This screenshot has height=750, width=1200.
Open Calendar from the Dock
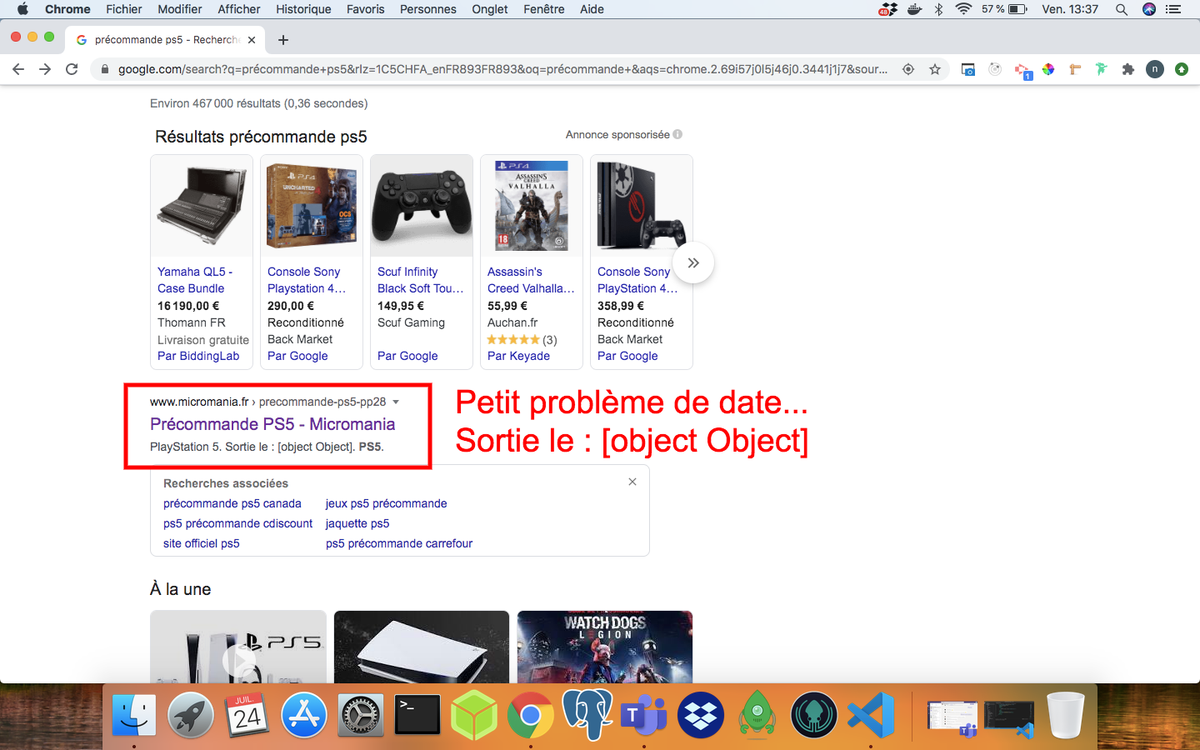point(247,714)
